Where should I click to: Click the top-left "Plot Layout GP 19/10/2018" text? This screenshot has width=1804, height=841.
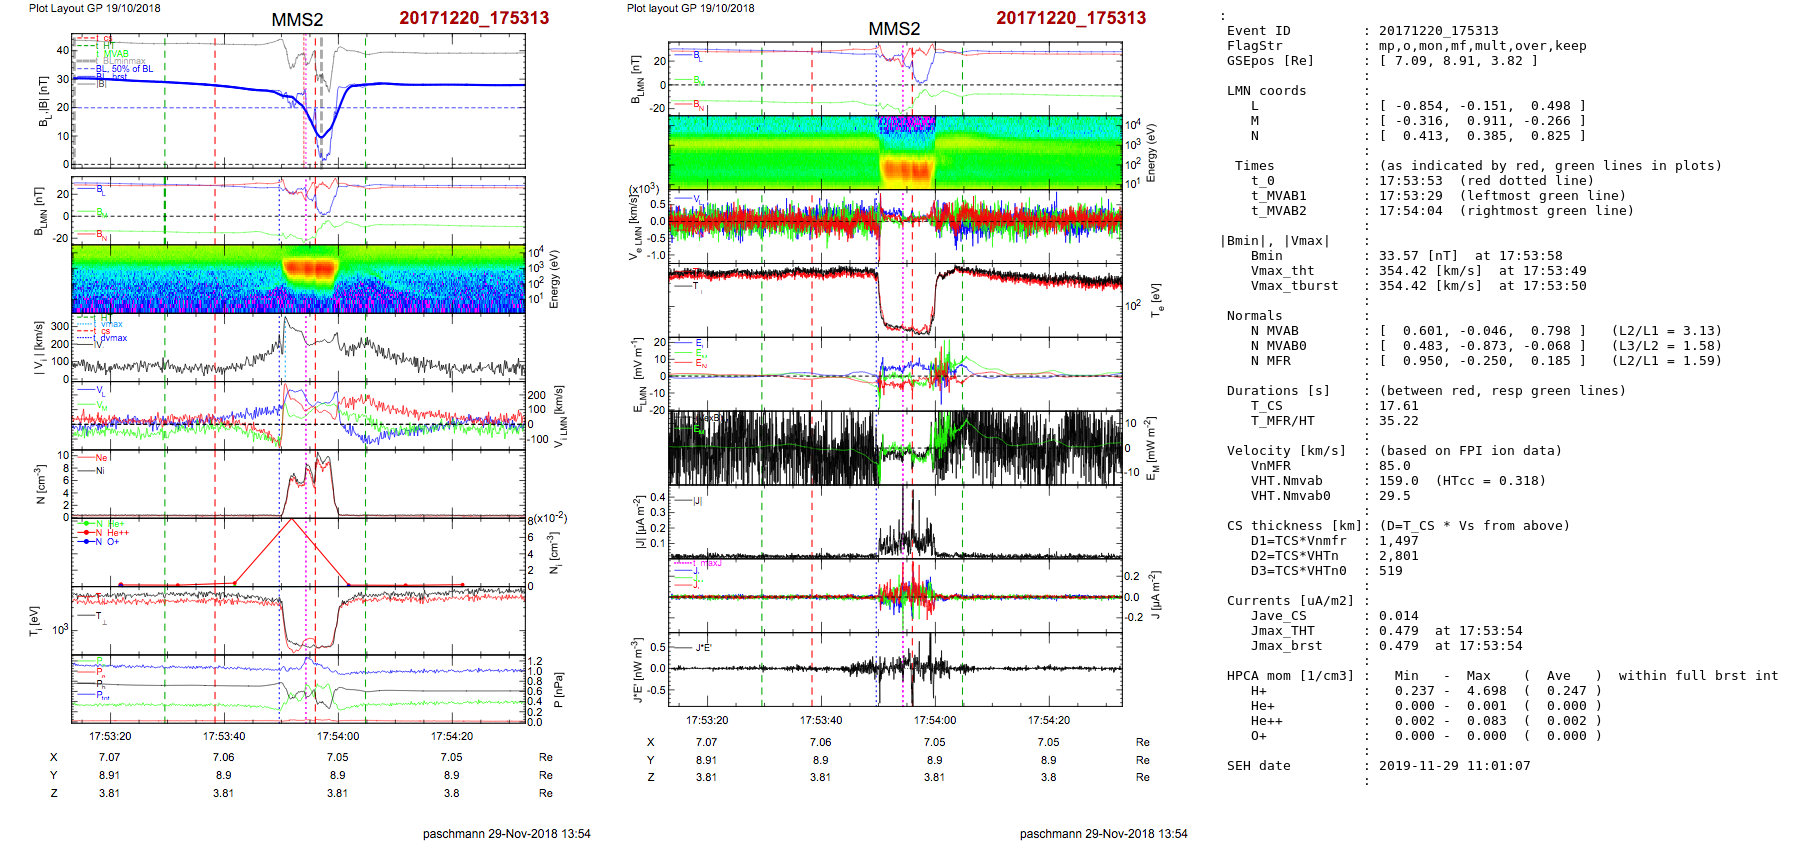click(x=94, y=8)
